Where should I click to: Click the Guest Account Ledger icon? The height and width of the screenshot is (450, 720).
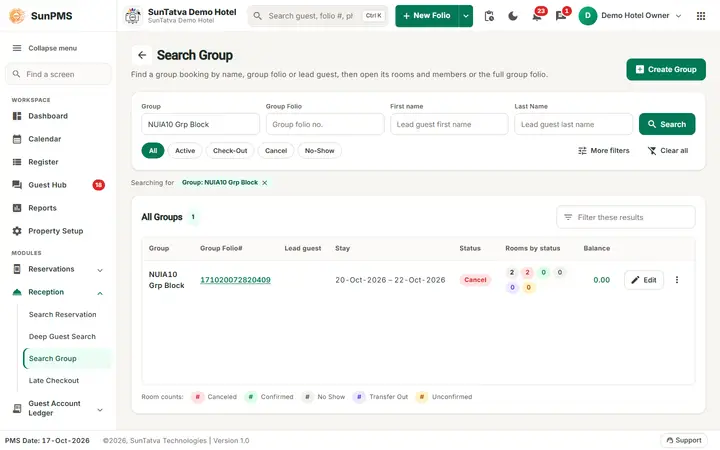point(17,408)
